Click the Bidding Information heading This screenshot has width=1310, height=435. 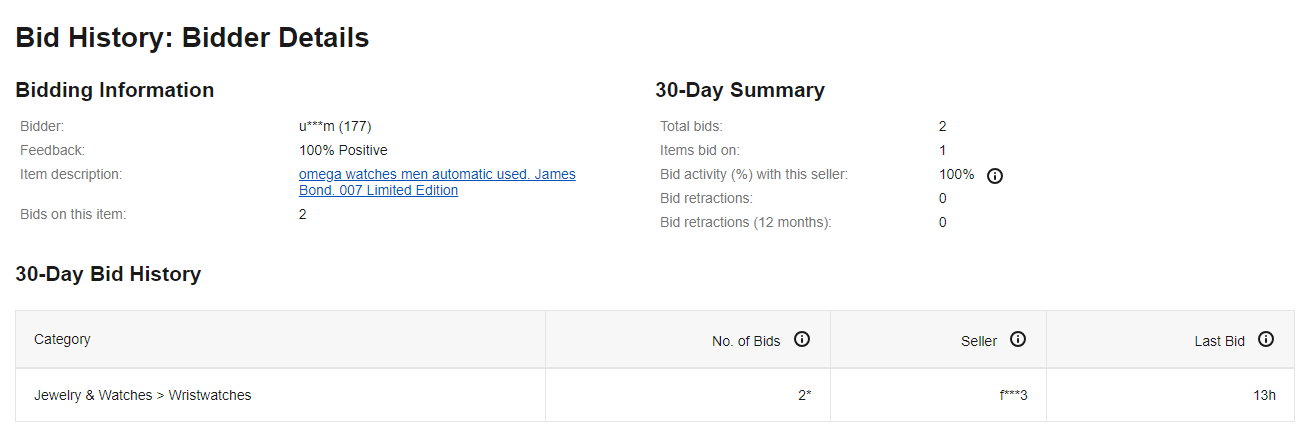[x=115, y=90]
